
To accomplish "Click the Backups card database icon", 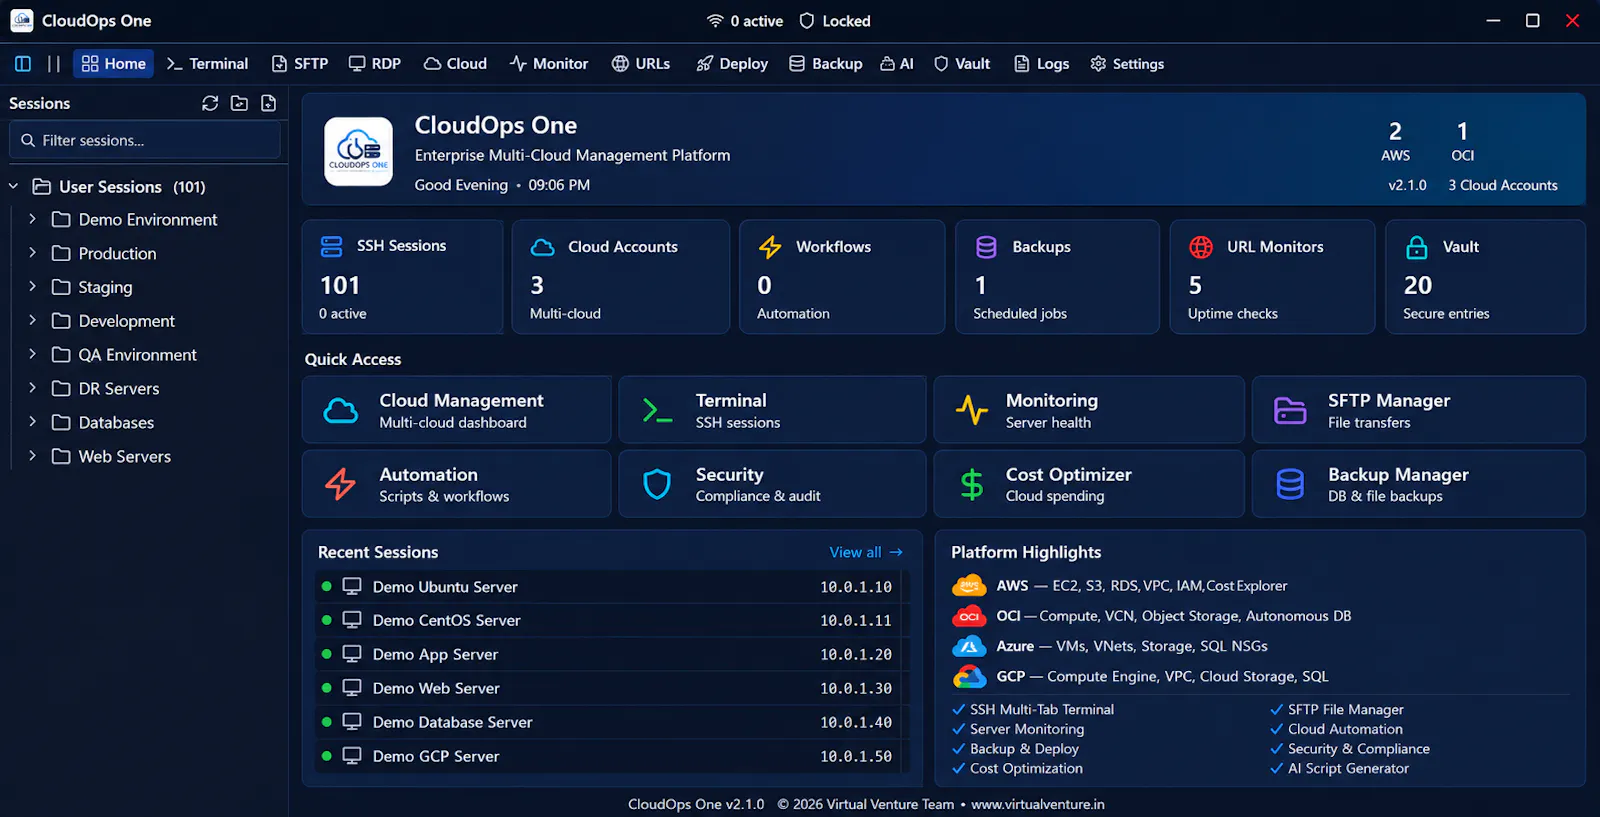I will click(986, 247).
